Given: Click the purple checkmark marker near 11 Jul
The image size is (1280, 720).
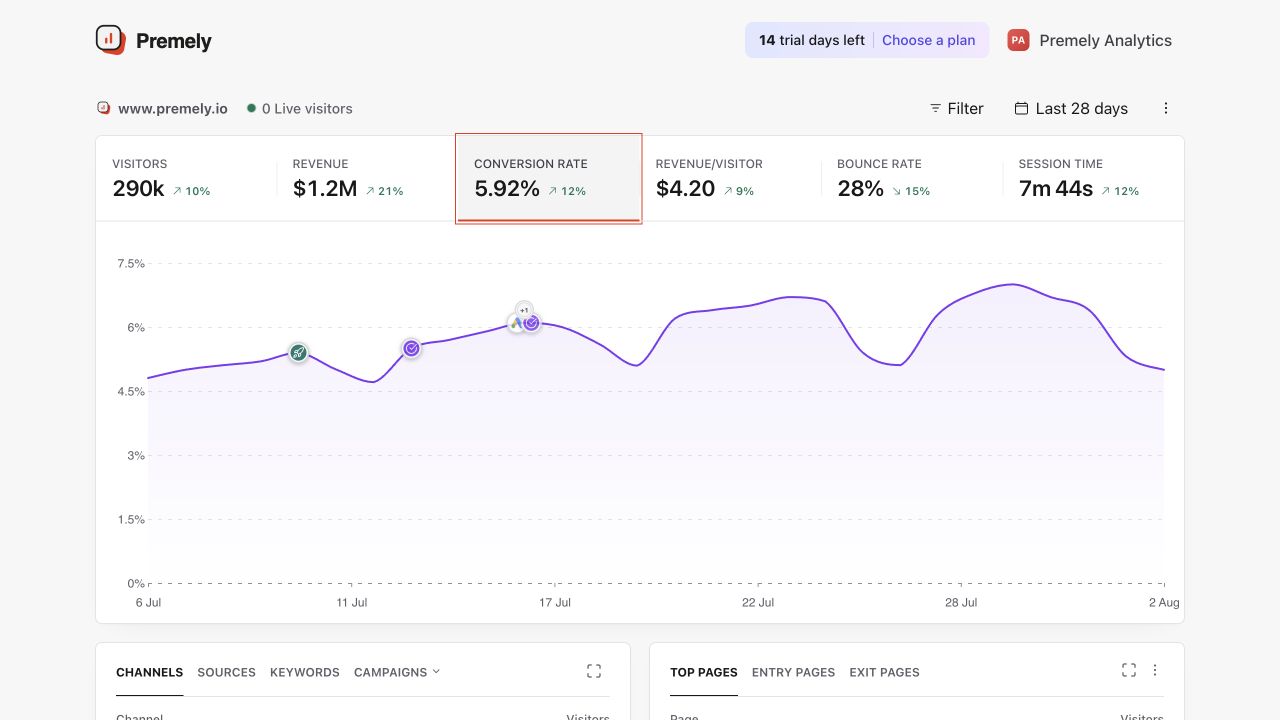Looking at the screenshot, I should 411,348.
